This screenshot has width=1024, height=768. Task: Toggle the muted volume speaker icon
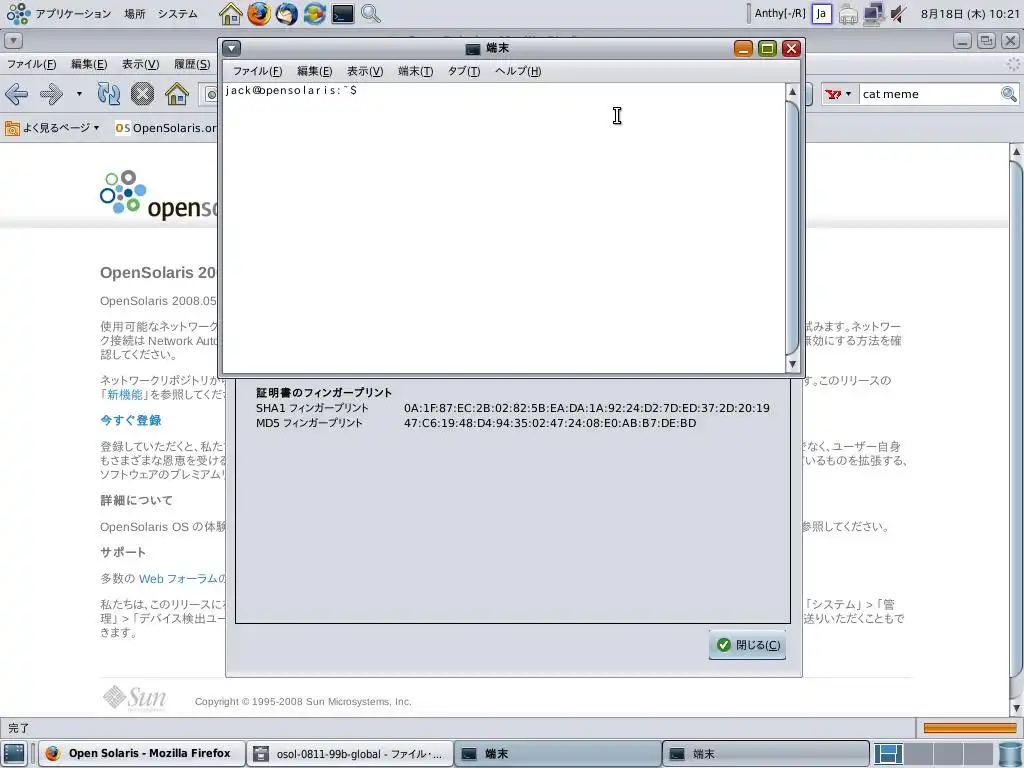[899, 14]
